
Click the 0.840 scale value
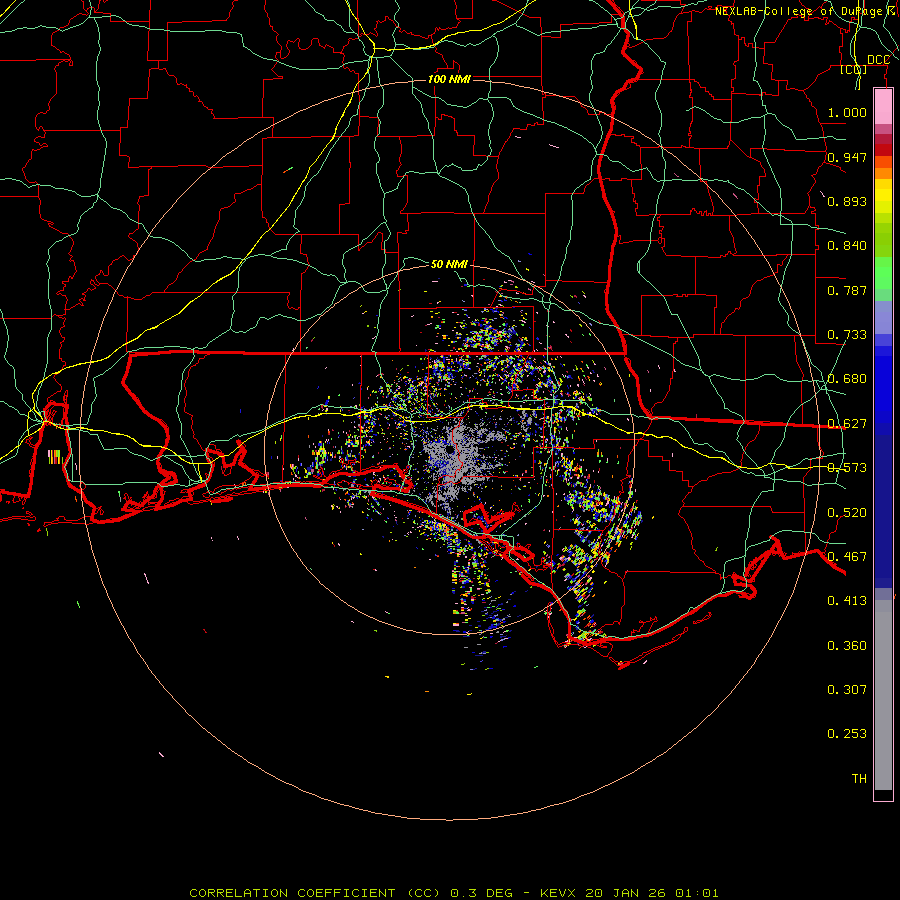click(847, 246)
